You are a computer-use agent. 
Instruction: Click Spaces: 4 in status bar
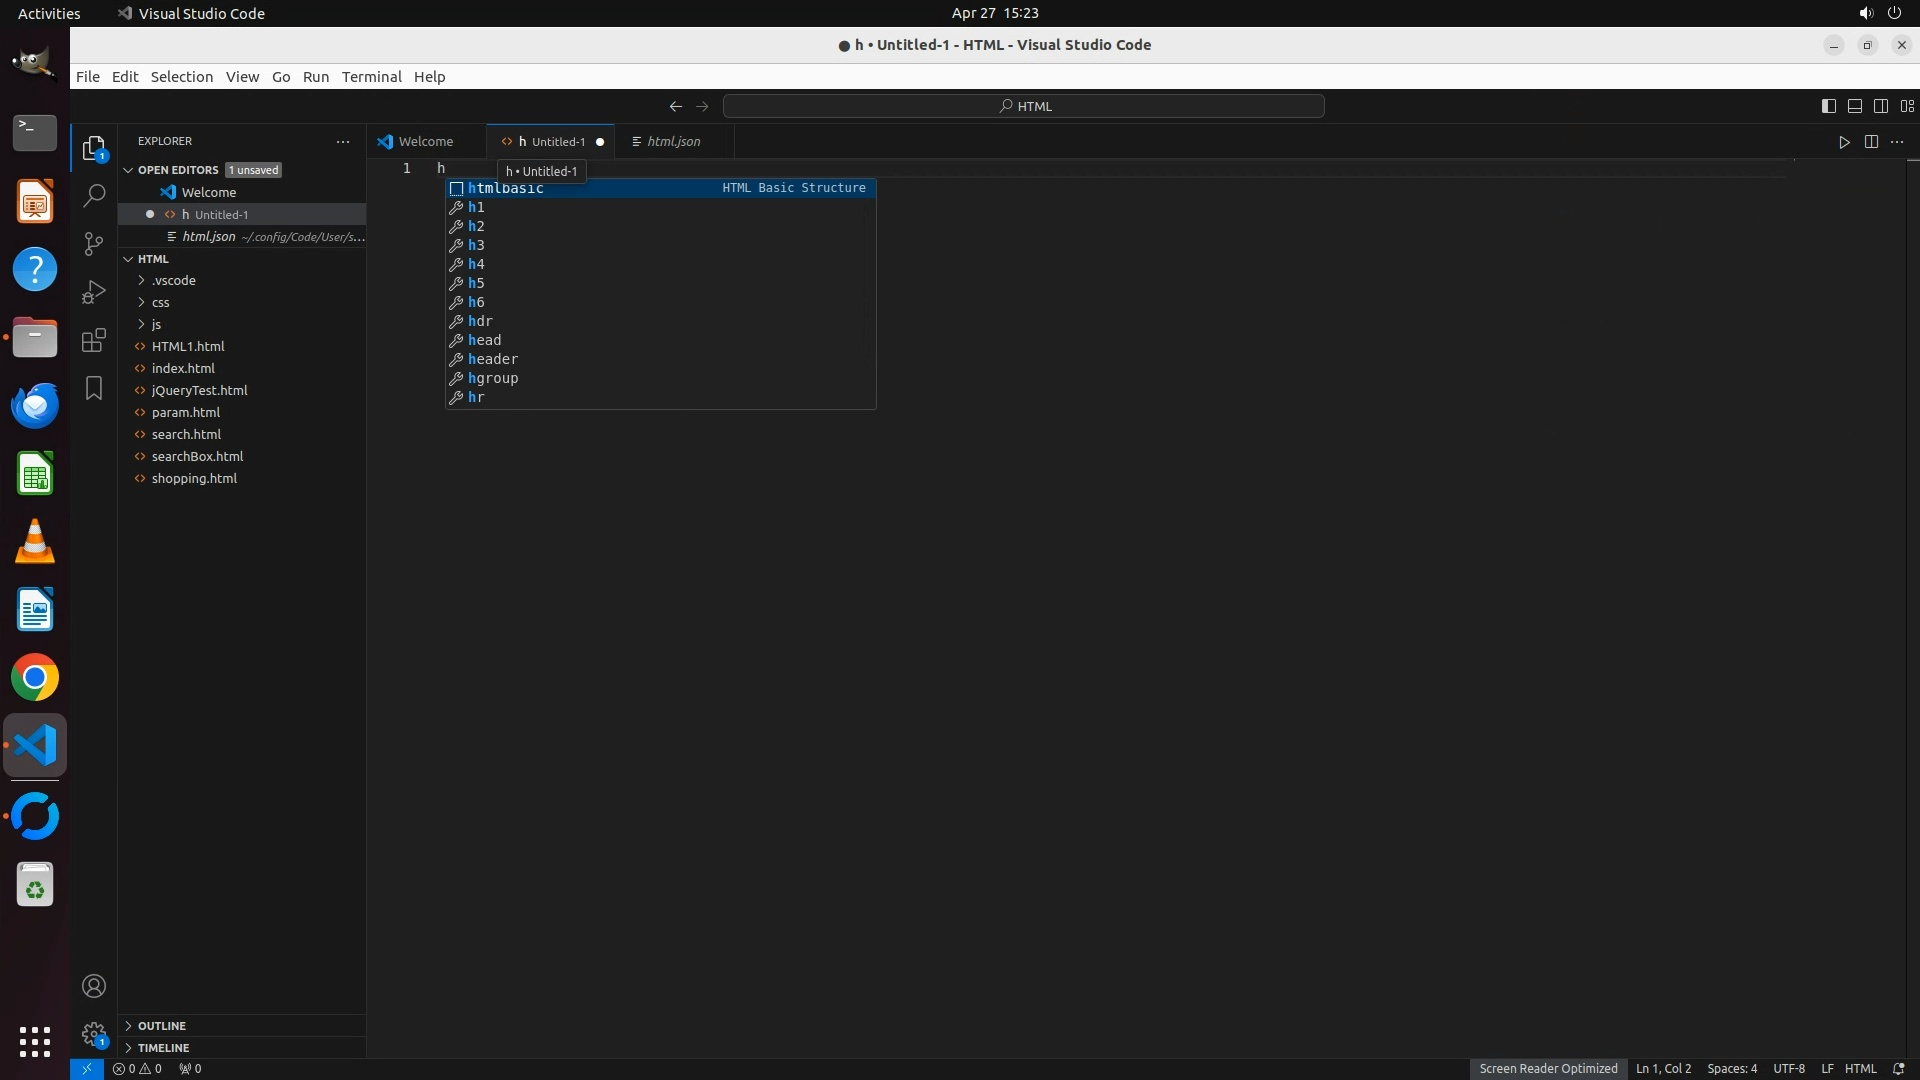1731,1068
